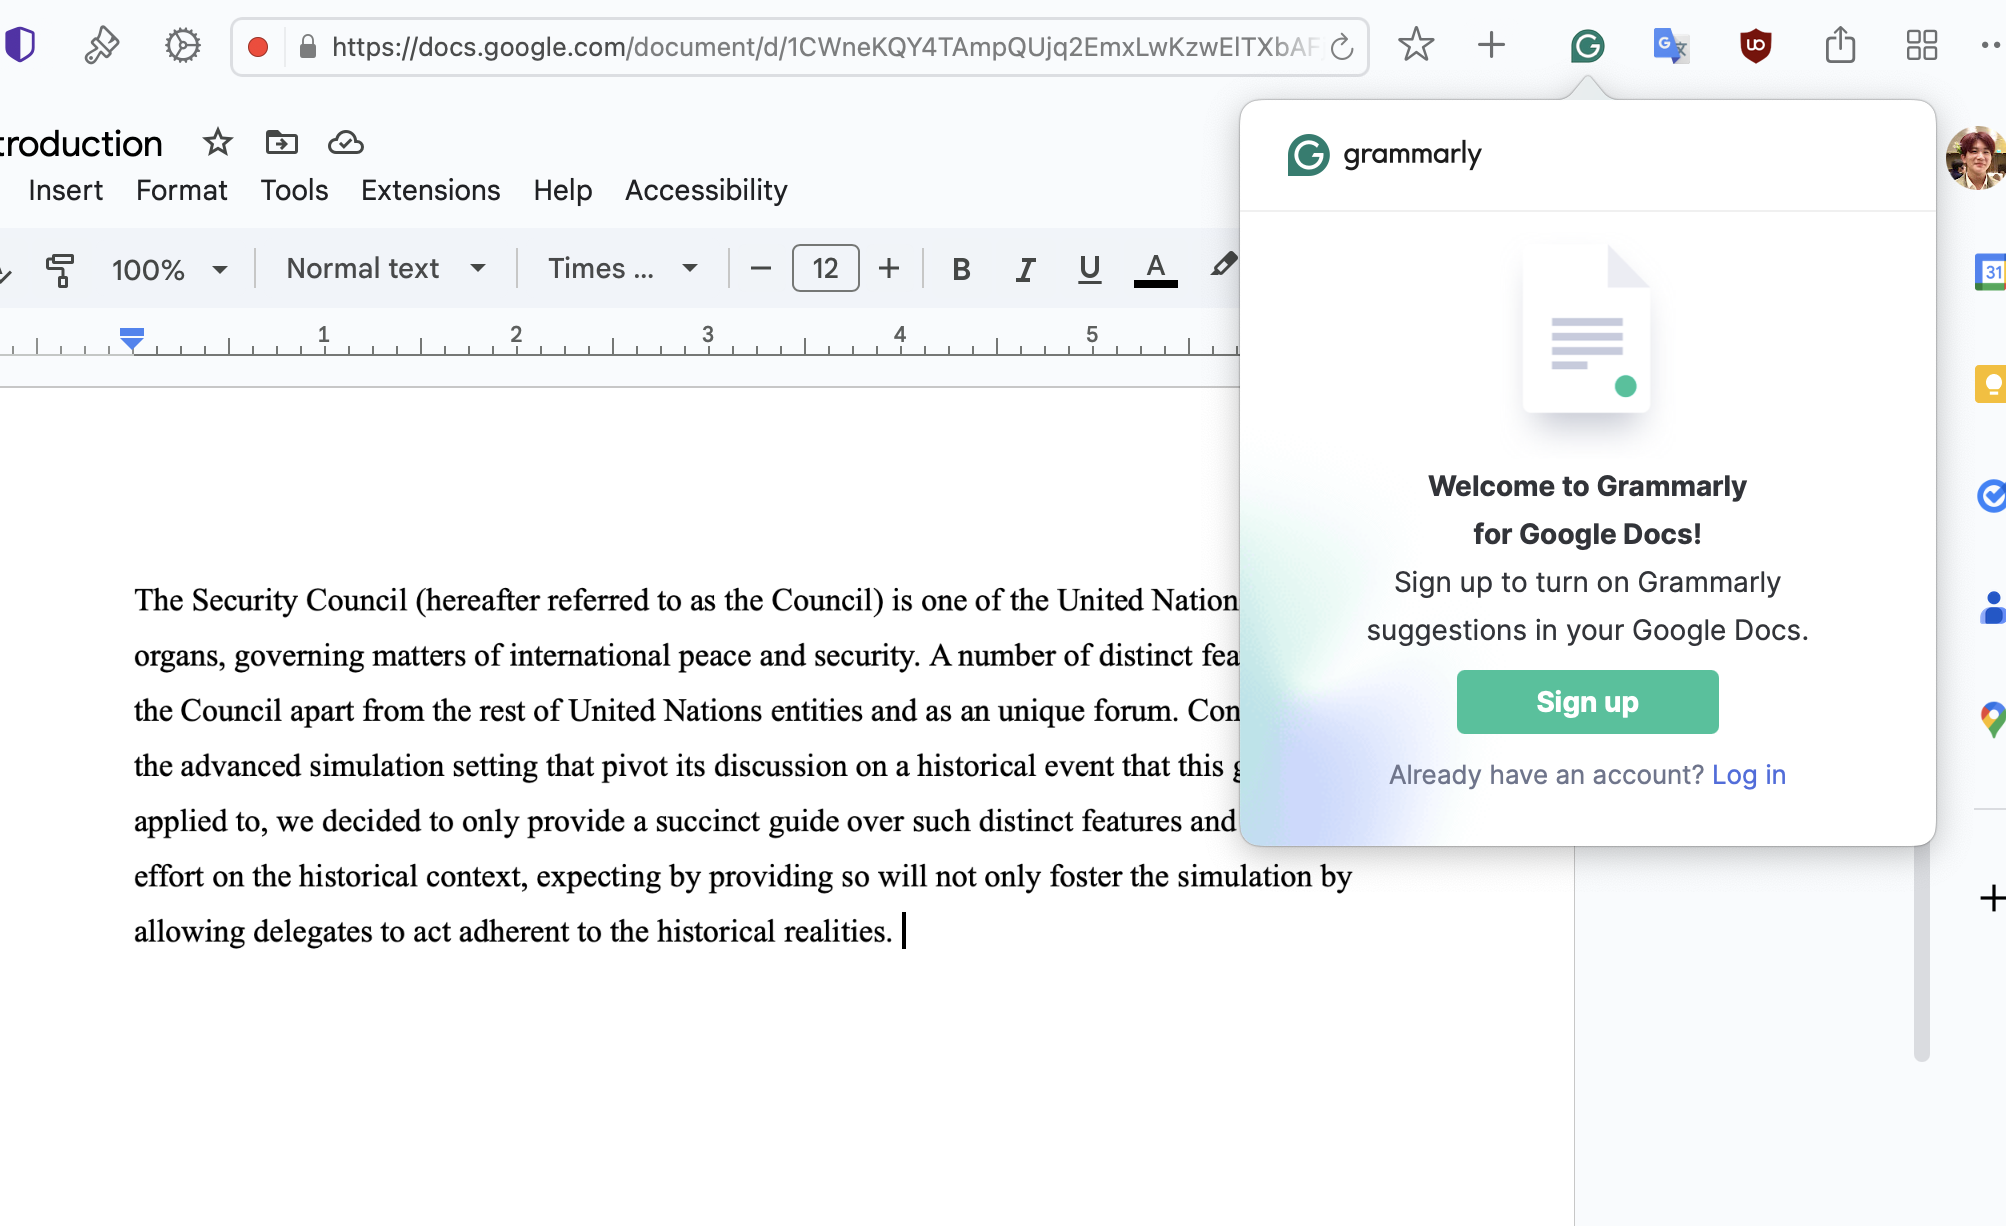Screen dimensions: 2006x1226
Task: Toggle underline formatting
Action: pyautogui.click(x=1089, y=269)
